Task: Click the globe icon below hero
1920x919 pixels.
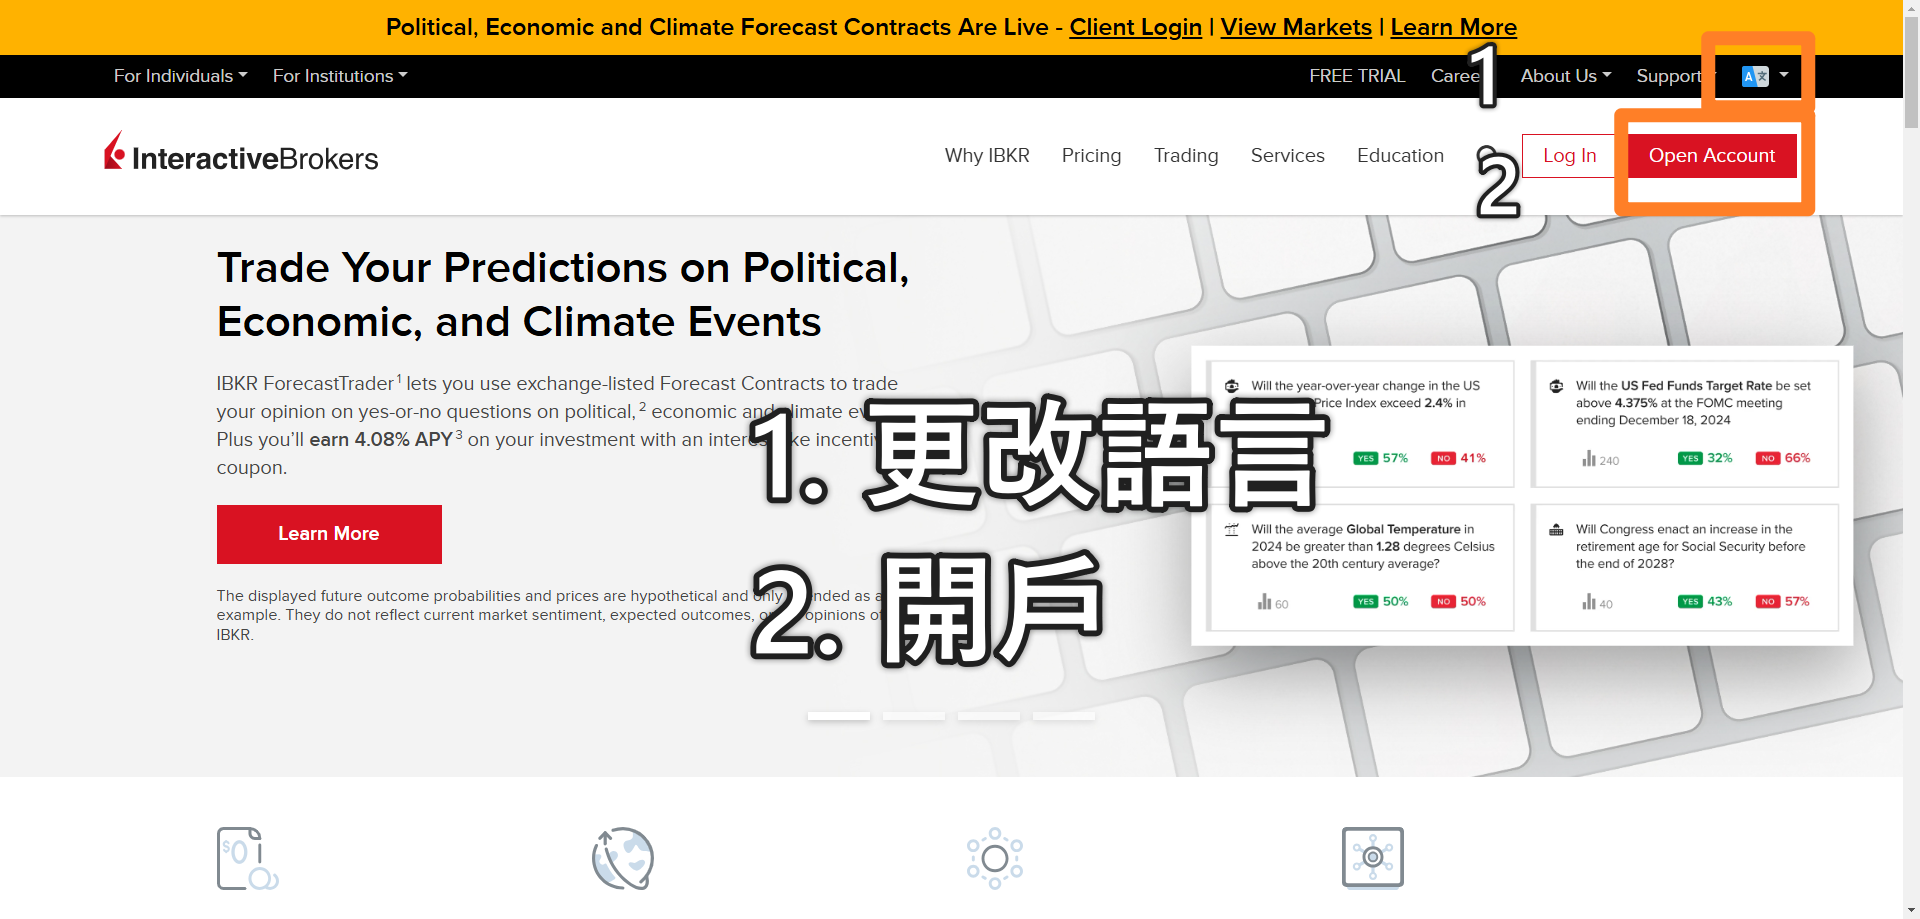Action: [622, 858]
